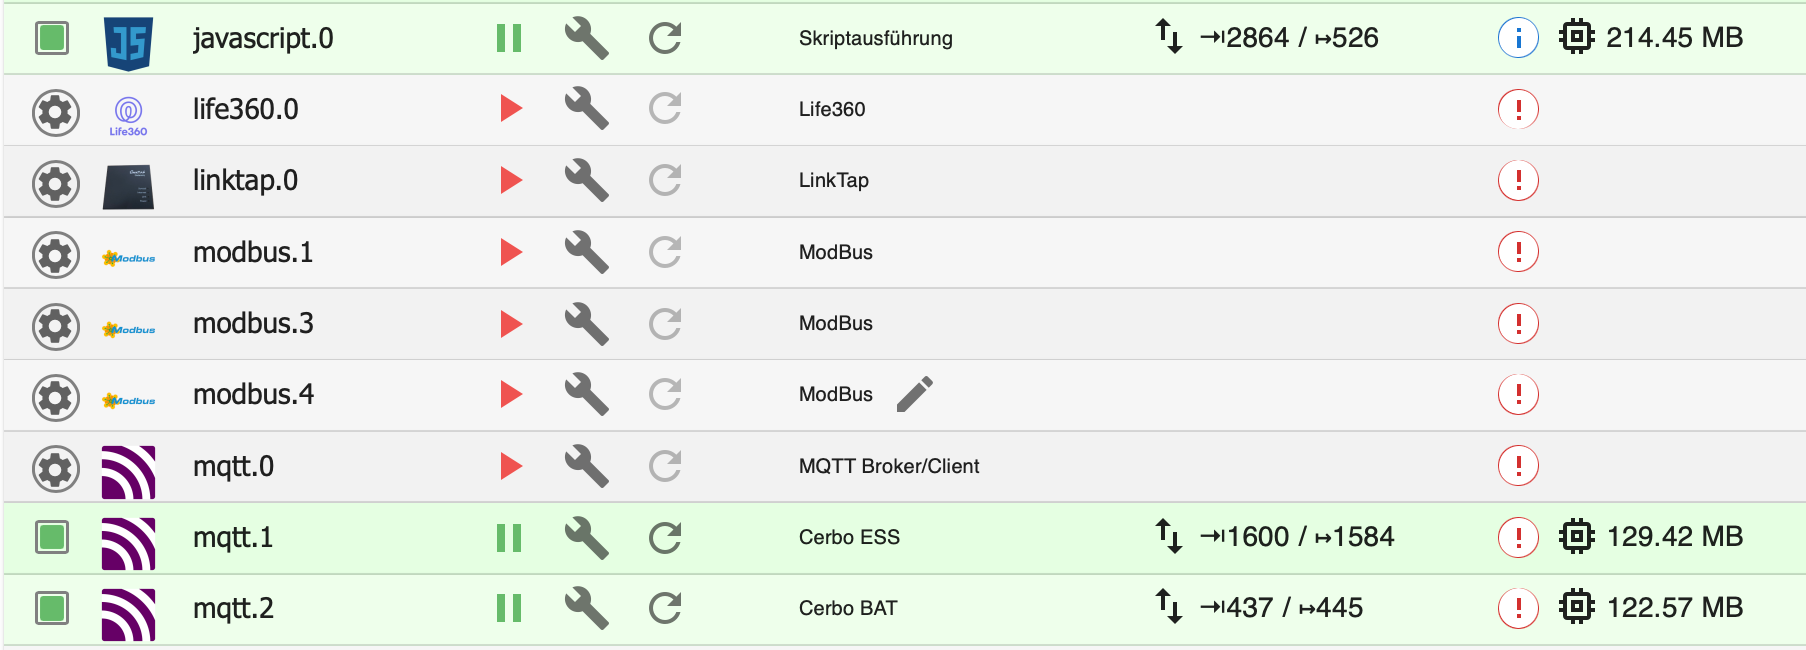
Task: Click gear status icon of modbus.3
Action: [x=55, y=324]
